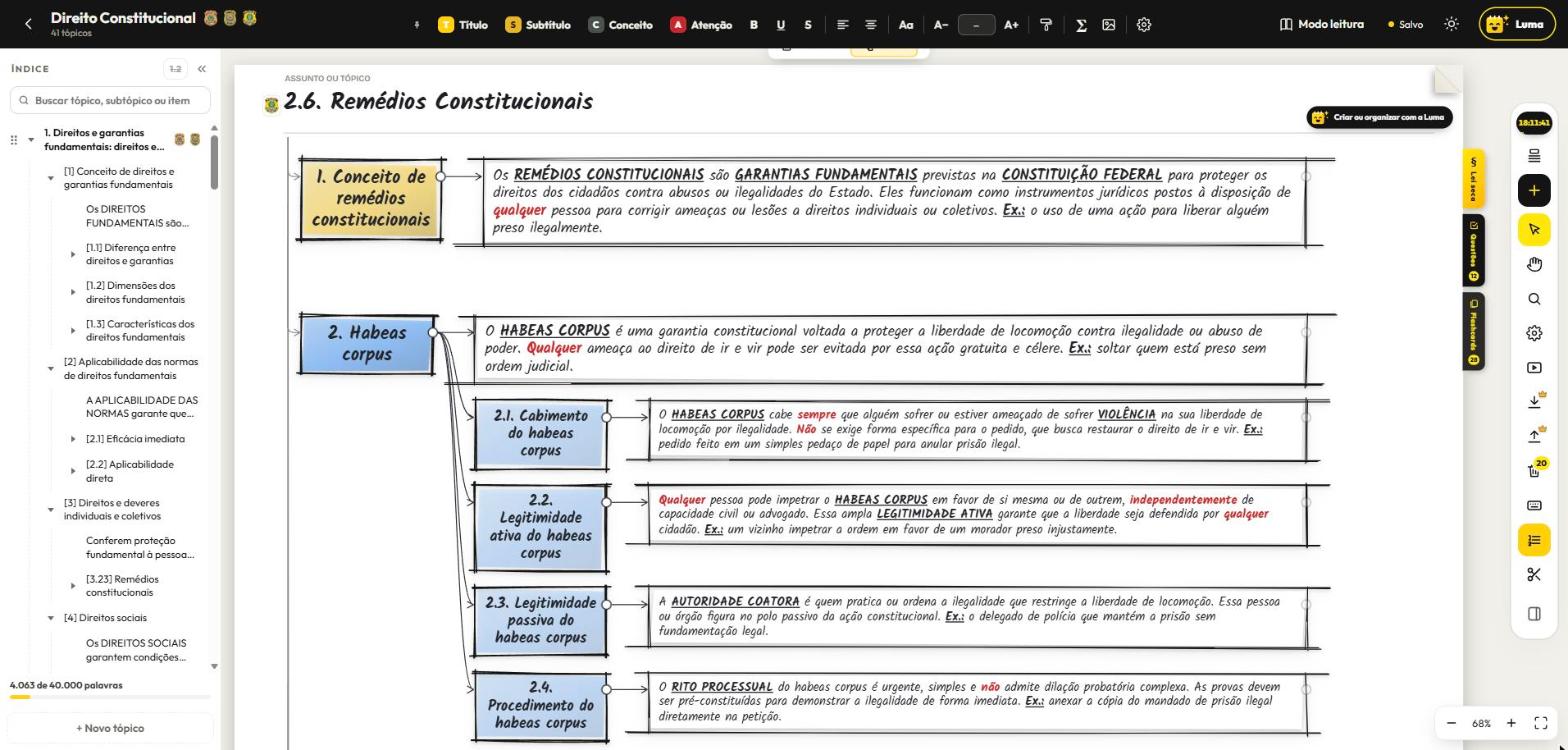1568x750 pixels.
Task: Go back using the top-left arrow
Action: tap(28, 24)
